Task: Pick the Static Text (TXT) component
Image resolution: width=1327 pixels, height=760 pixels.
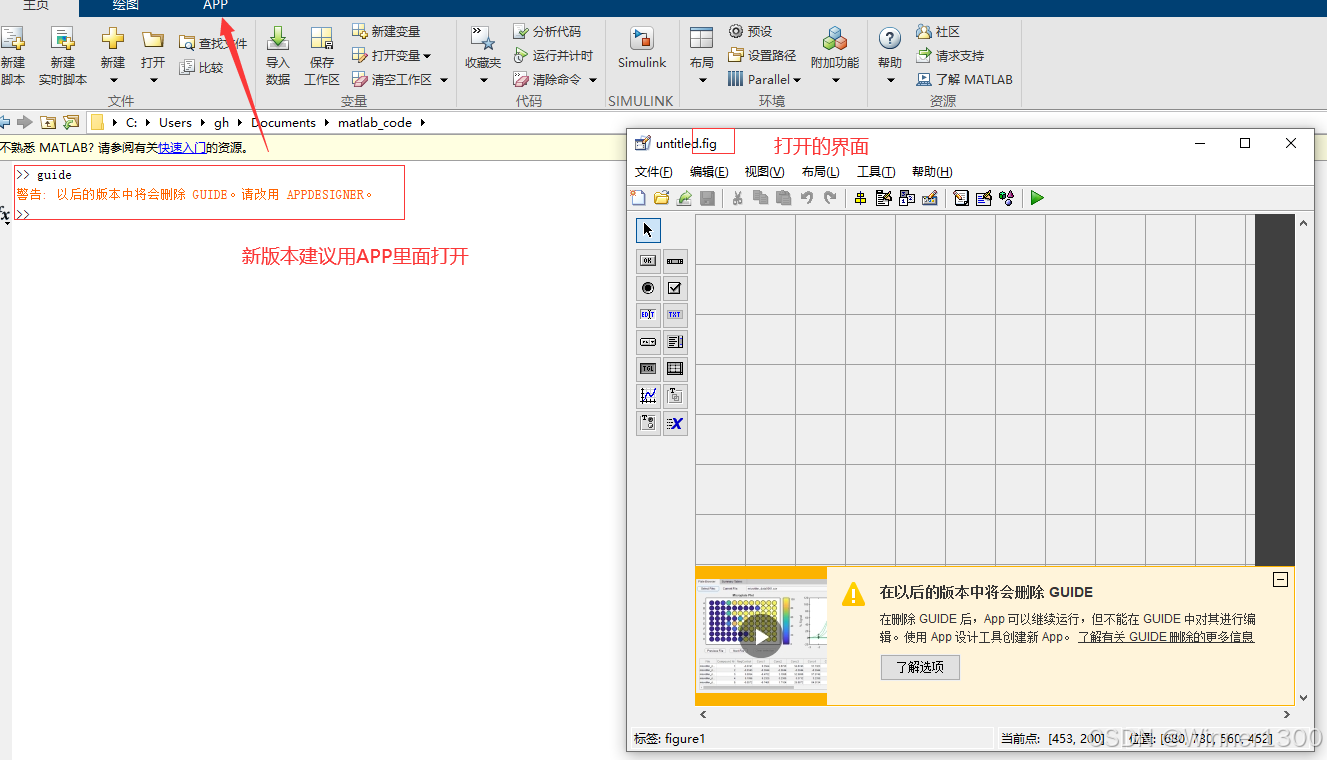Action: coord(675,315)
